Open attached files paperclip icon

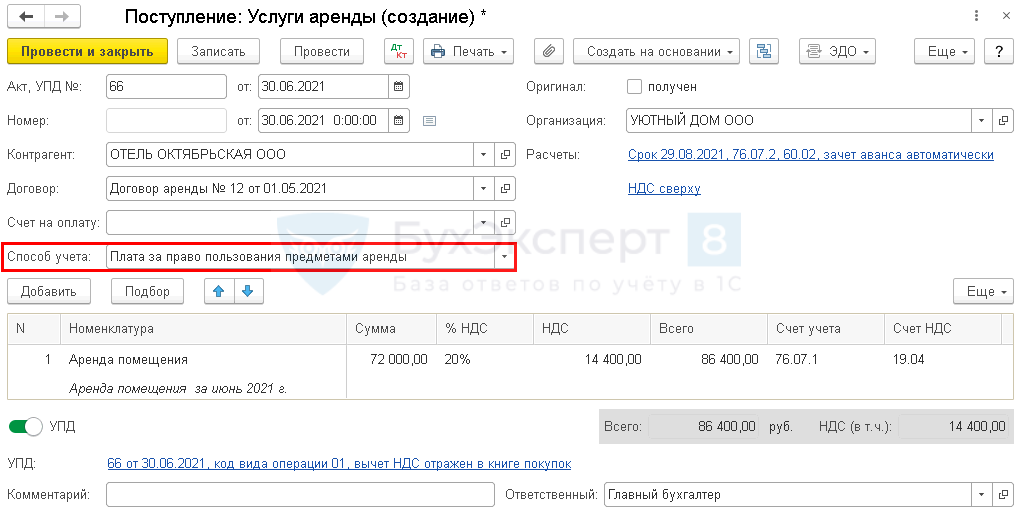coord(549,51)
